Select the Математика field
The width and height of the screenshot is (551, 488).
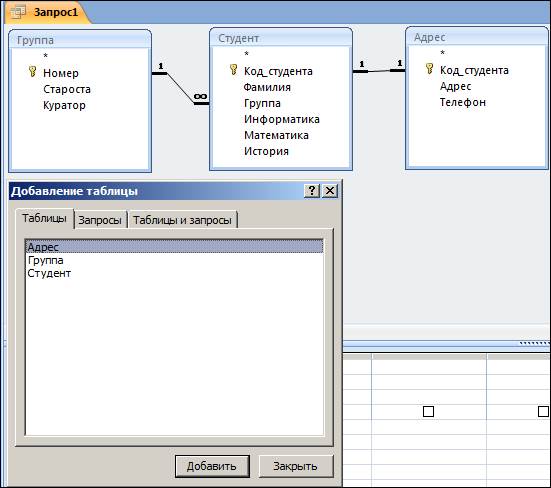(276, 135)
